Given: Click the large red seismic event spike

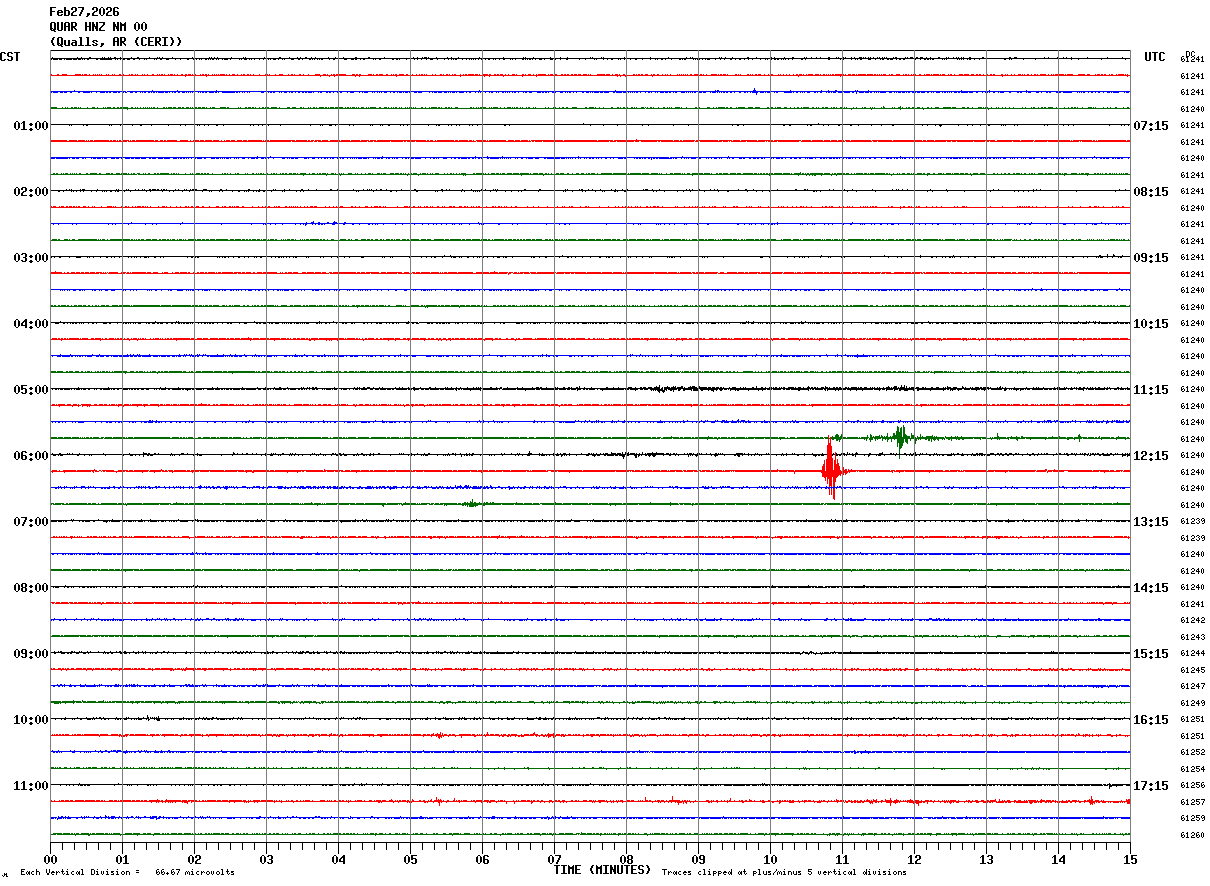Looking at the screenshot, I should 830,469.
